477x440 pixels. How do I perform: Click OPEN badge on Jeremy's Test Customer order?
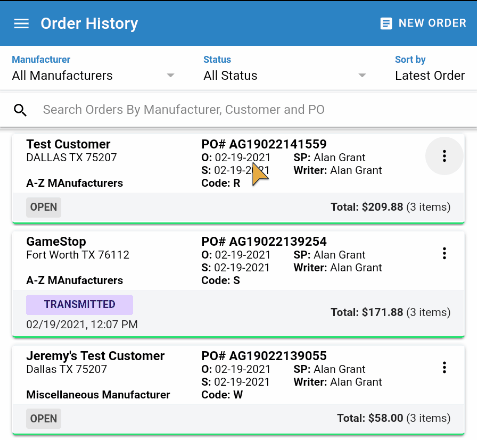(44, 419)
